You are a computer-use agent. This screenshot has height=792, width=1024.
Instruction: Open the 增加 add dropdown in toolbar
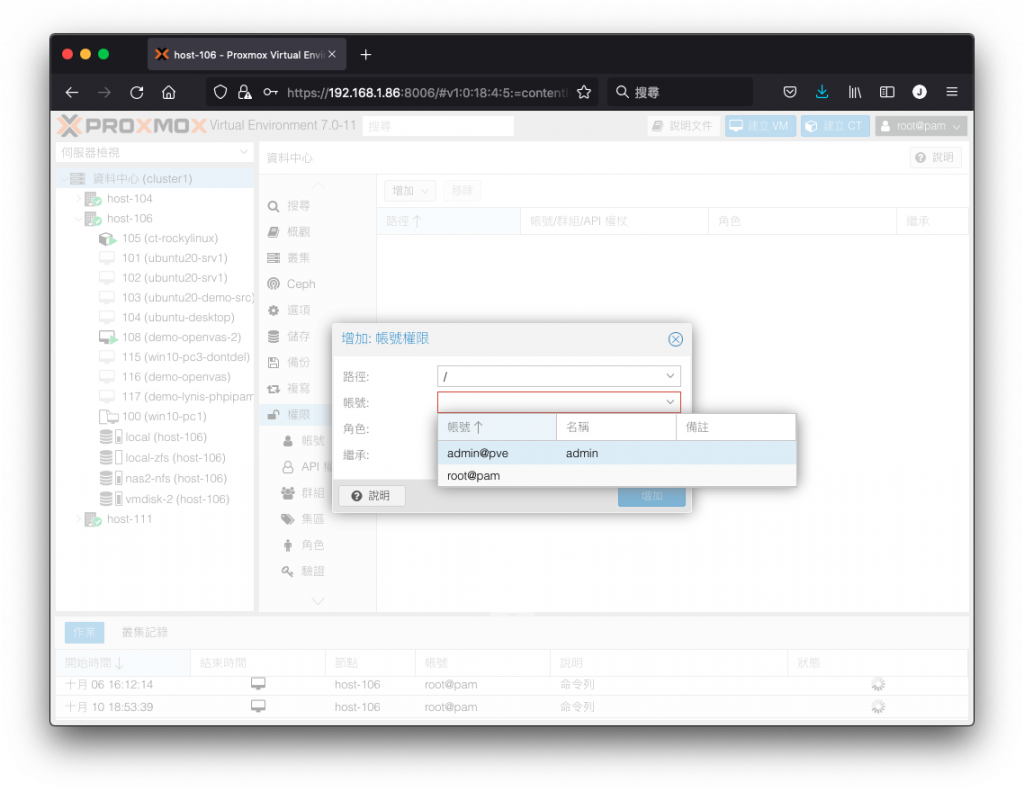tap(409, 191)
